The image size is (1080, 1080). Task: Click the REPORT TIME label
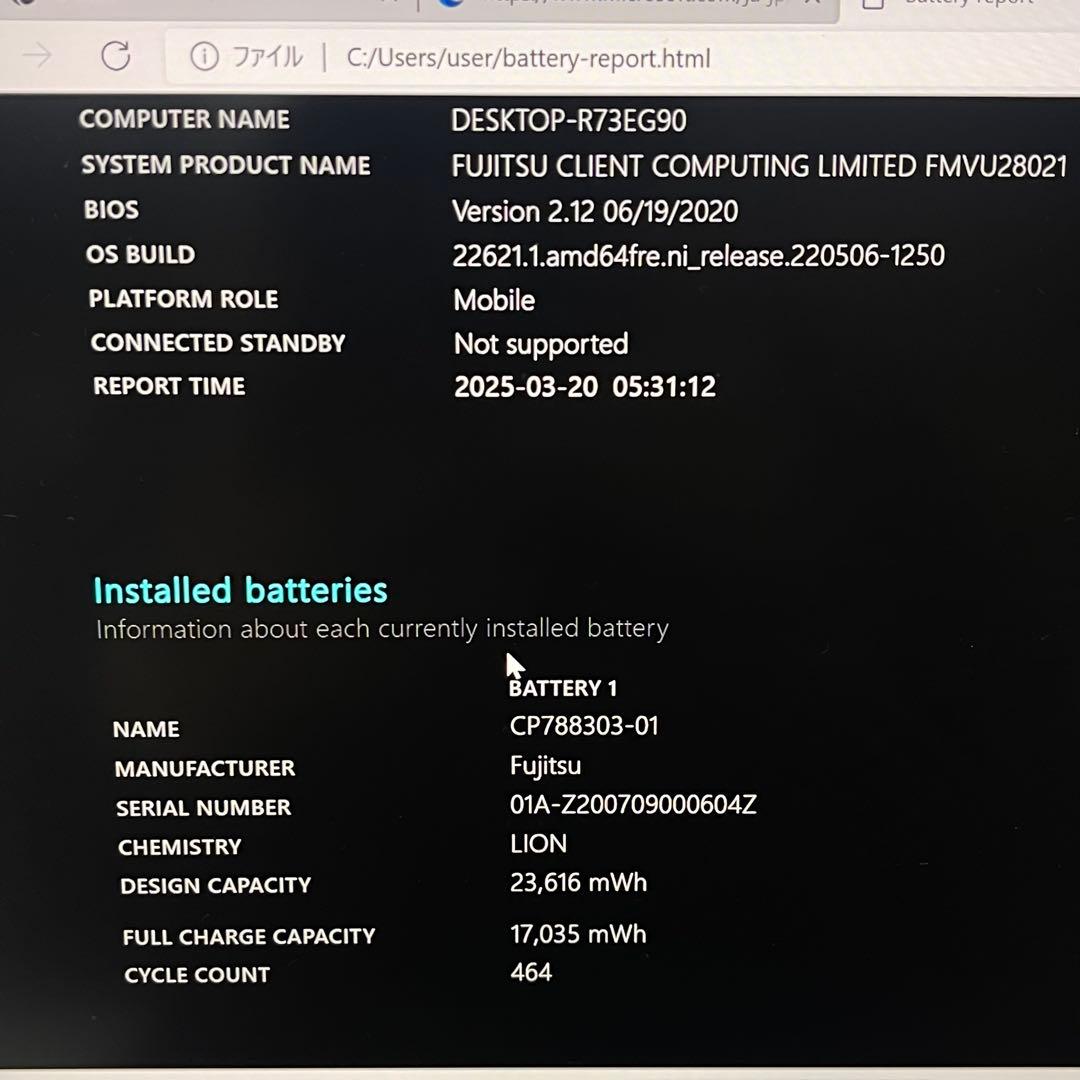(x=169, y=386)
